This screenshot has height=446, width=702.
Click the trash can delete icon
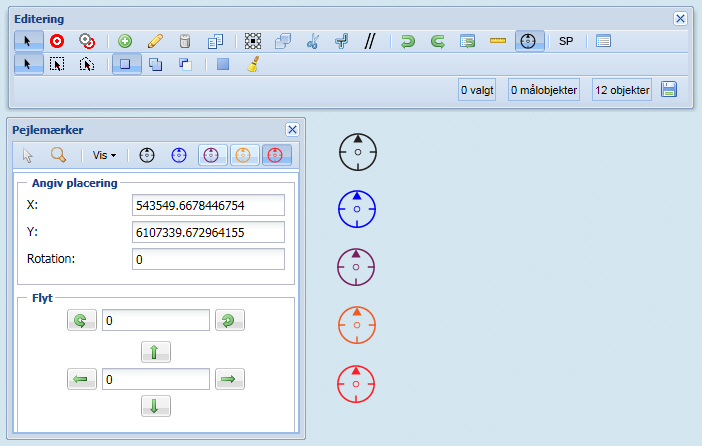[184, 41]
